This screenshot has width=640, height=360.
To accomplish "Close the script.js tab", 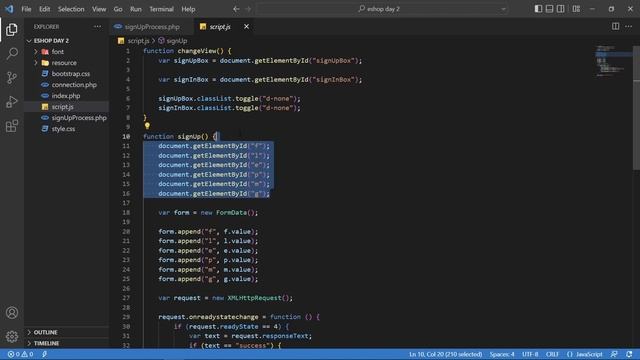I will (x=246, y=27).
